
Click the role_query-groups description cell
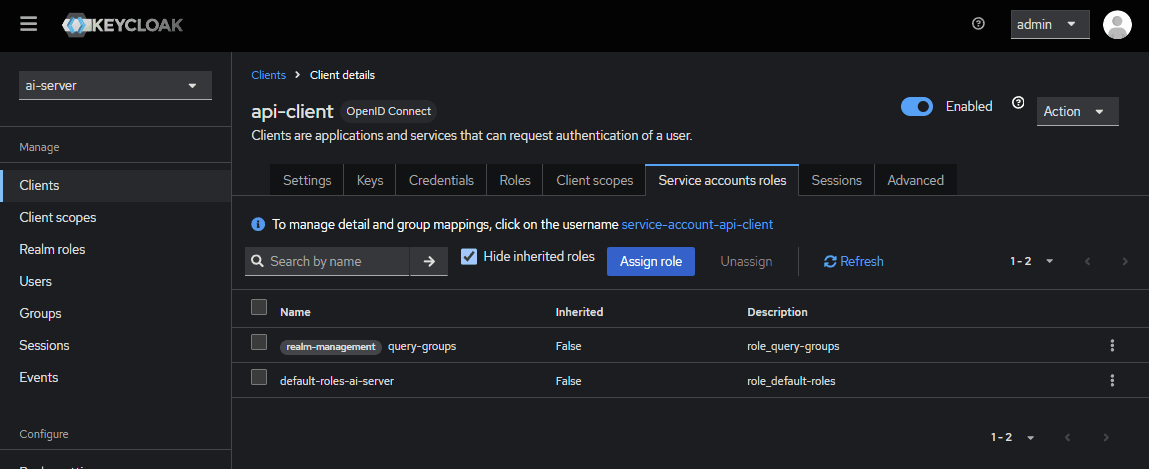(794, 346)
